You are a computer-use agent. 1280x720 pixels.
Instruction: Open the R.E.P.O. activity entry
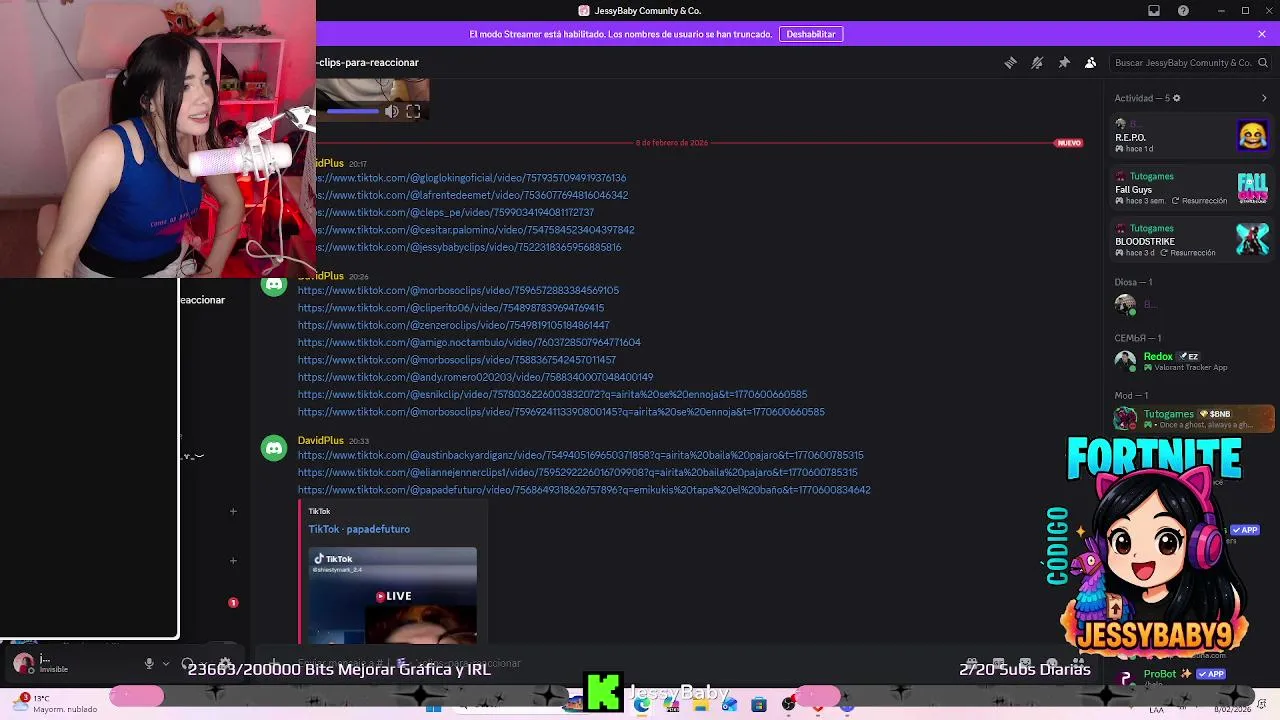click(x=1192, y=136)
